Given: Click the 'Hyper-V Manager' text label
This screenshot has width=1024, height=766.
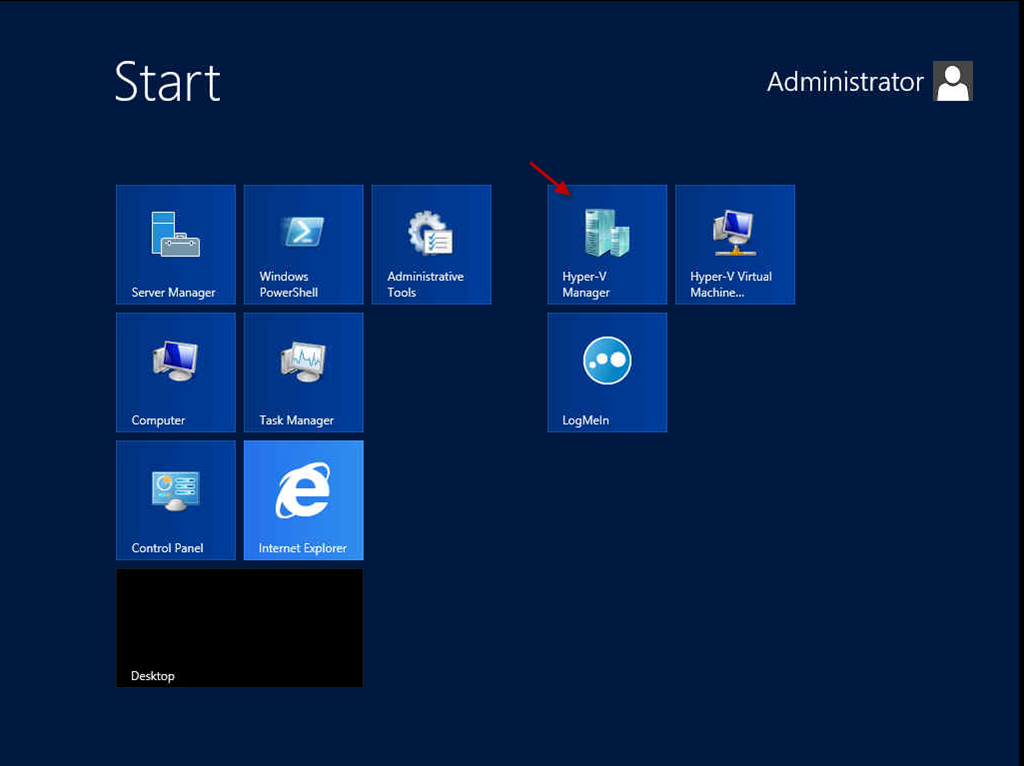Looking at the screenshot, I should click(x=586, y=285).
